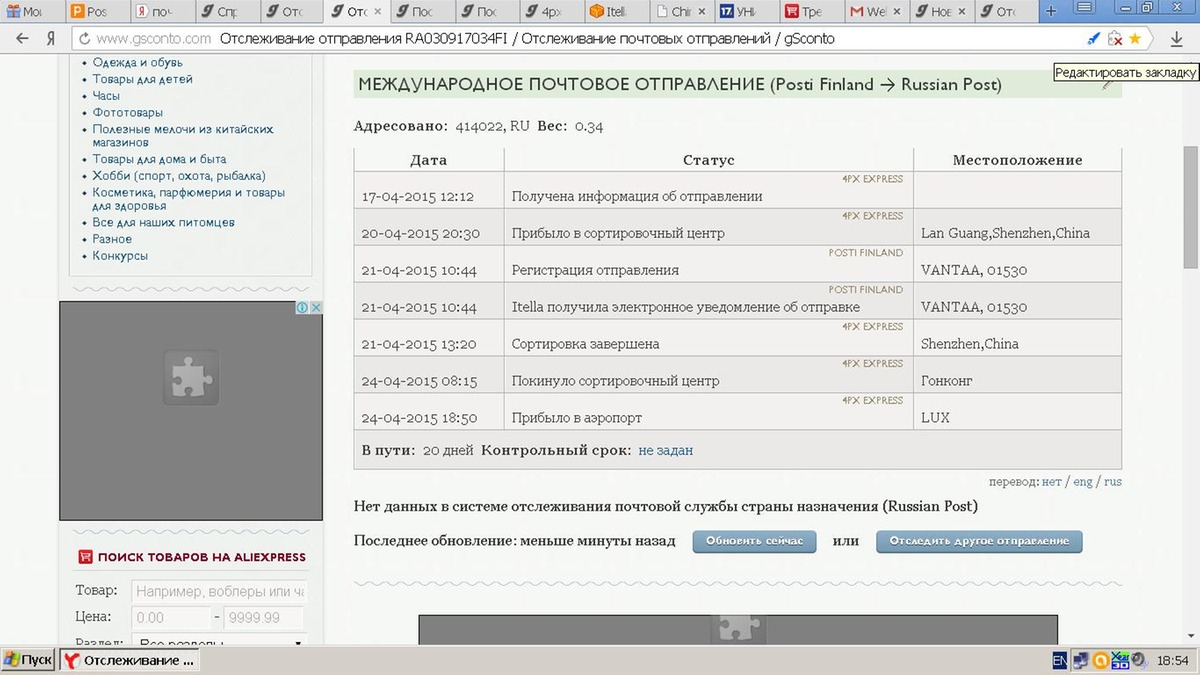Click 'Обновить сейчас' button
This screenshot has width=1200, height=675.
pos(754,541)
